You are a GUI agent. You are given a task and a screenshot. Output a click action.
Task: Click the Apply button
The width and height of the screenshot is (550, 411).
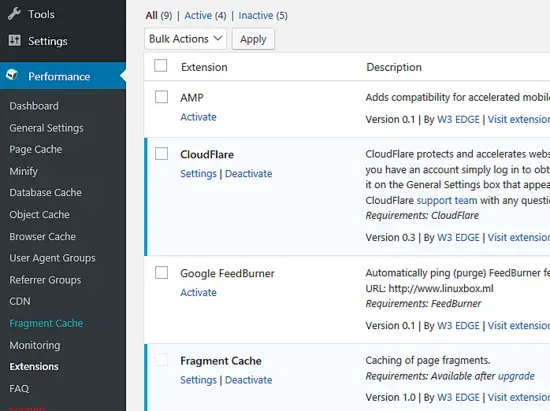click(x=253, y=39)
